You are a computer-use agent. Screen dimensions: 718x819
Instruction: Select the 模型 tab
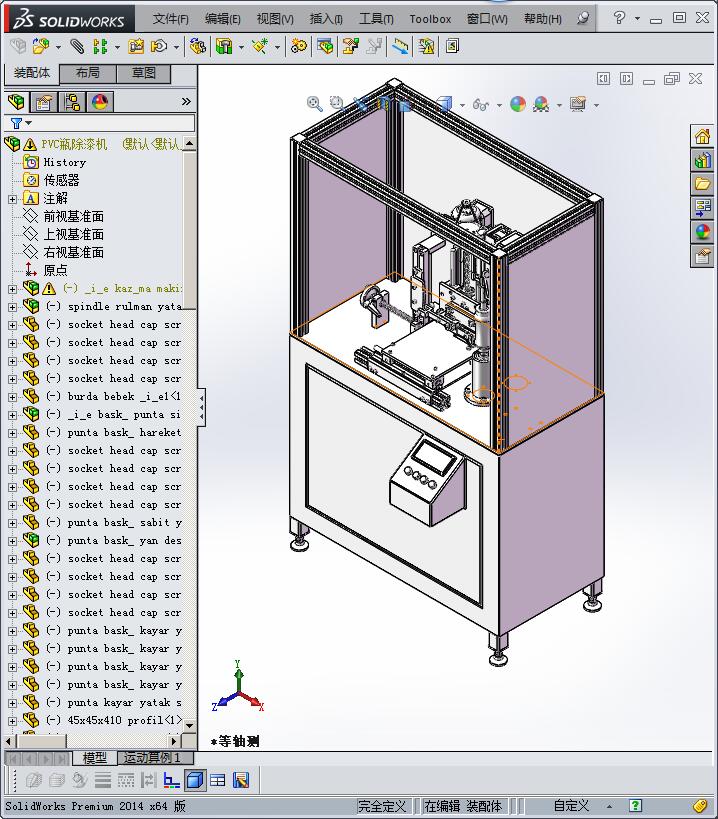point(95,758)
